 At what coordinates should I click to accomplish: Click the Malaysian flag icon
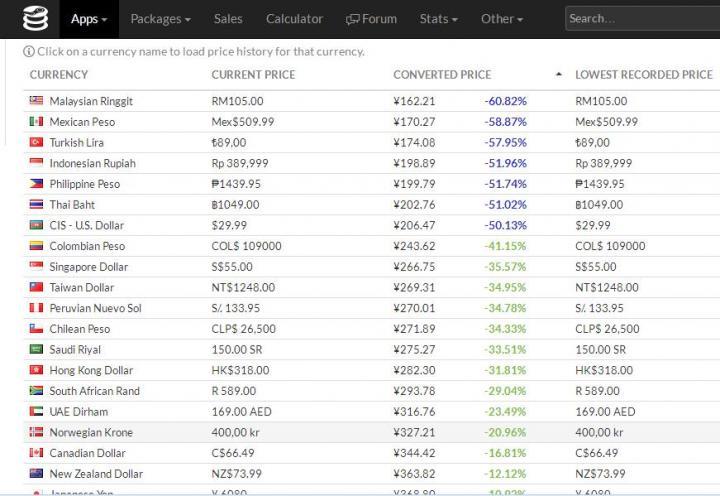(x=36, y=101)
